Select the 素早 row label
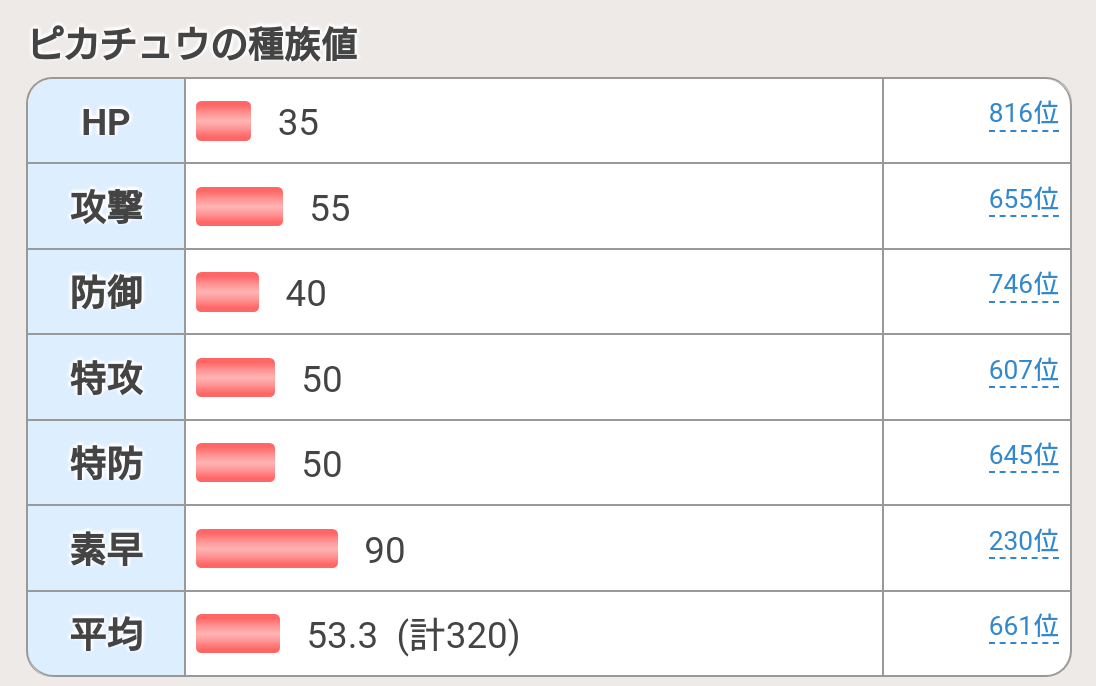The height and width of the screenshot is (686, 1096). coord(106,549)
